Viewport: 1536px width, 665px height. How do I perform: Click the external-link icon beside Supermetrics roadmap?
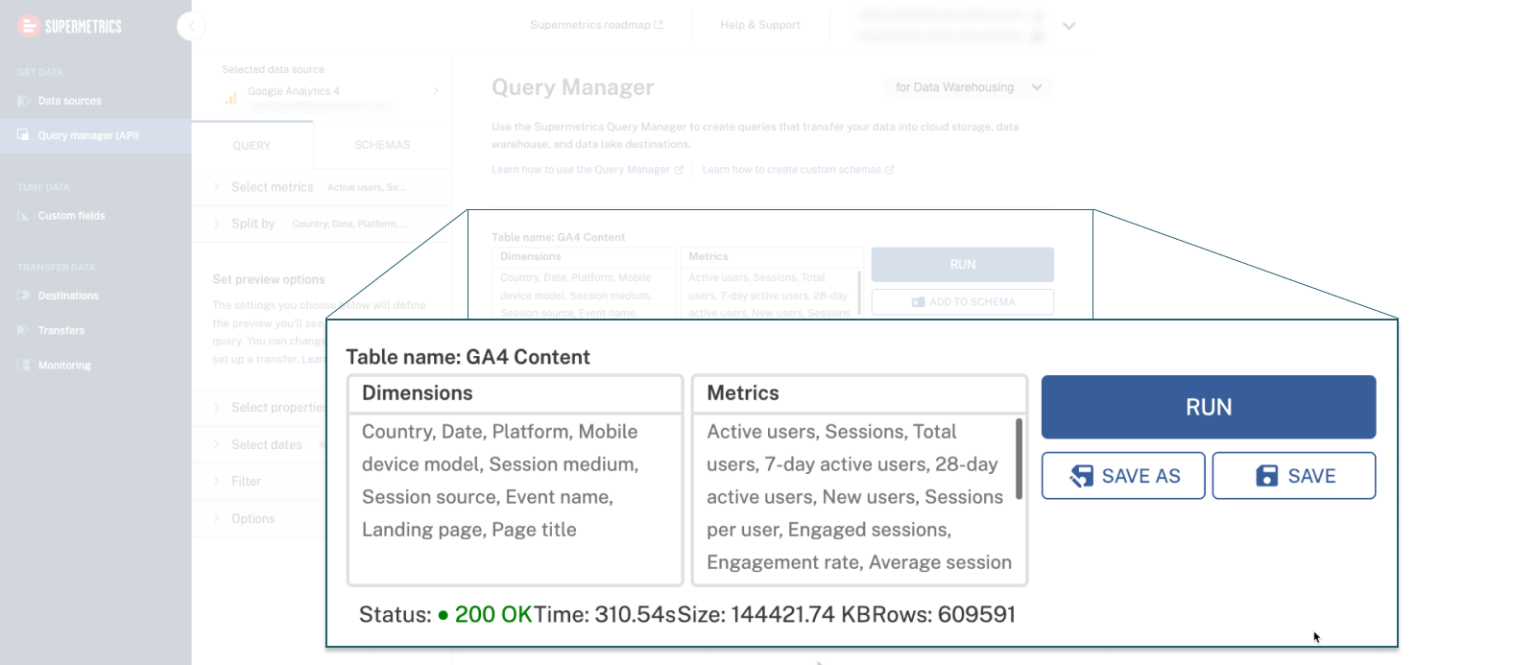point(661,25)
